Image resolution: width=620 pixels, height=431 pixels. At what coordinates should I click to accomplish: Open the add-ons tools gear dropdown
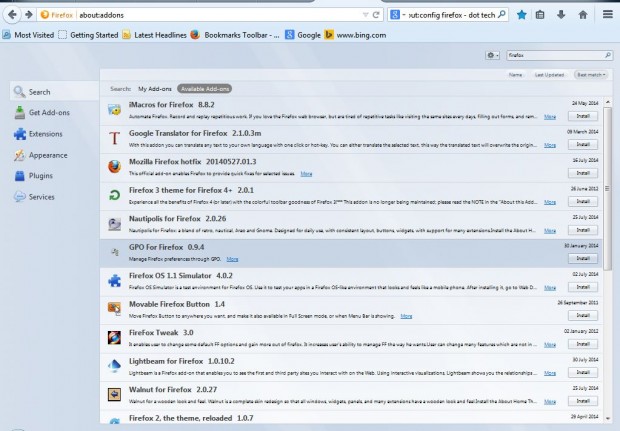(492, 55)
